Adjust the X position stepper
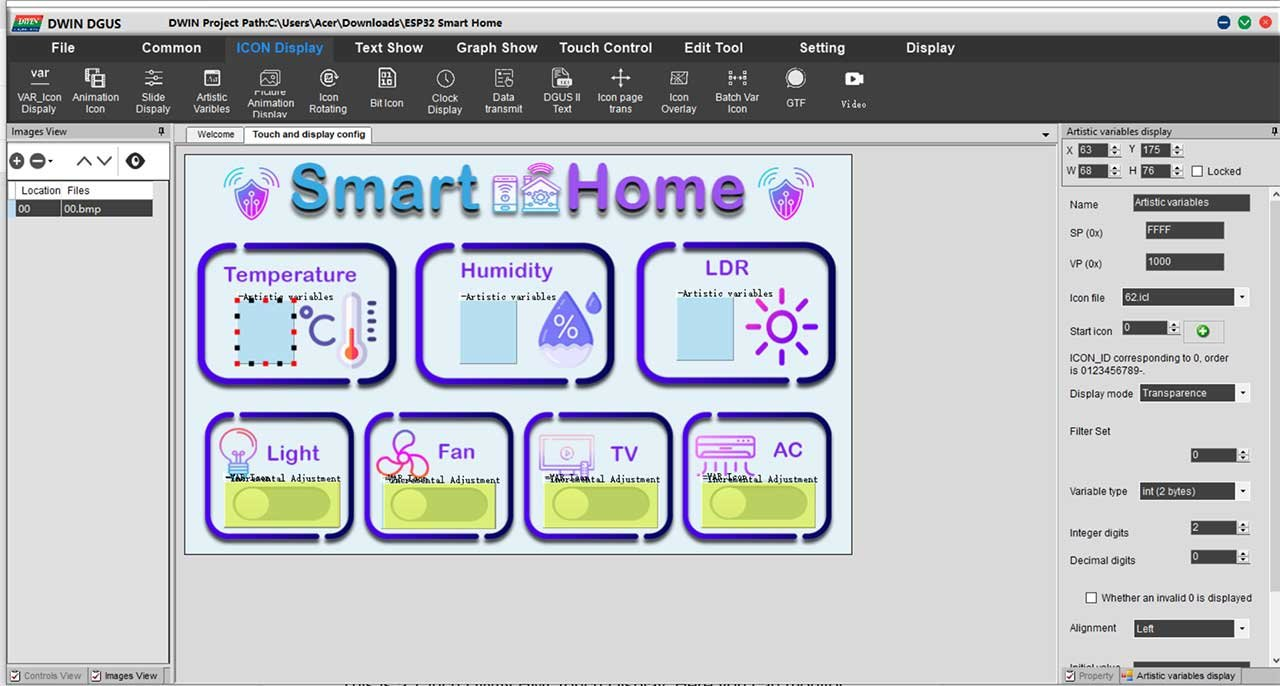The width and height of the screenshot is (1280, 686). pos(1115,150)
